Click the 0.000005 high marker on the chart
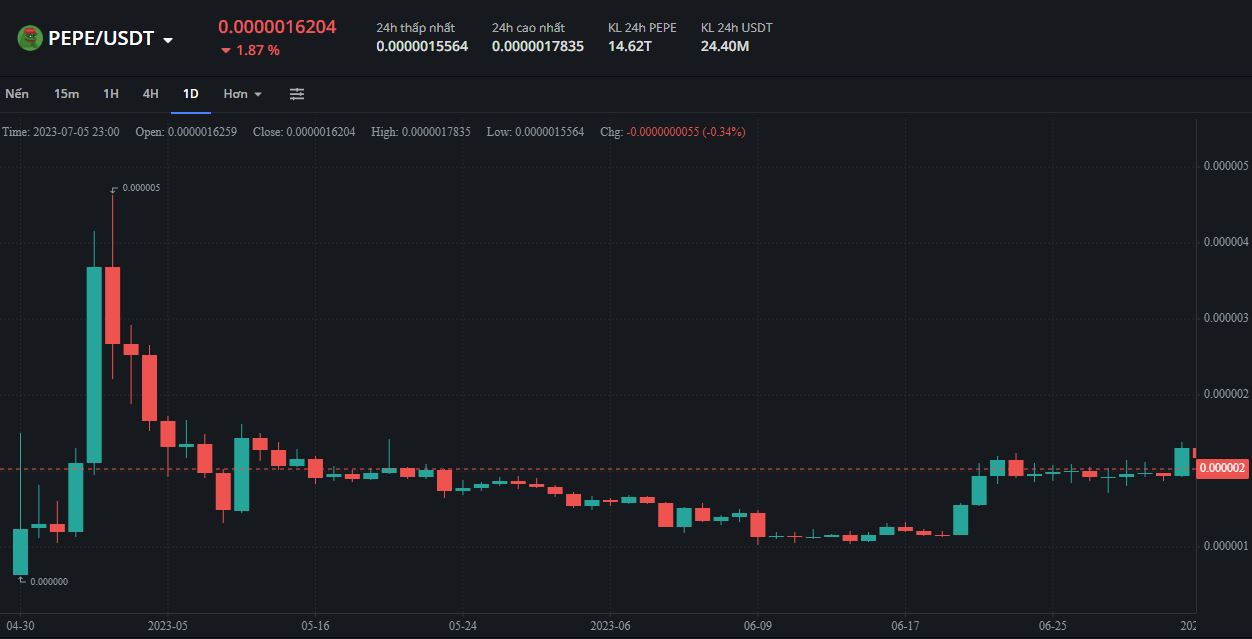Image resolution: width=1252 pixels, height=639 pixels. 141,188
